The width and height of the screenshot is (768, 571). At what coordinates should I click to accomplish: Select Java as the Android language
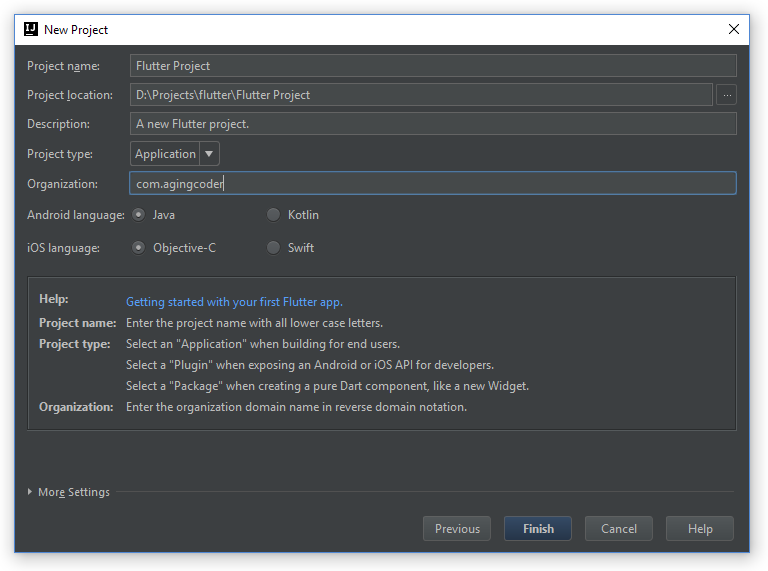click(139, 215)
